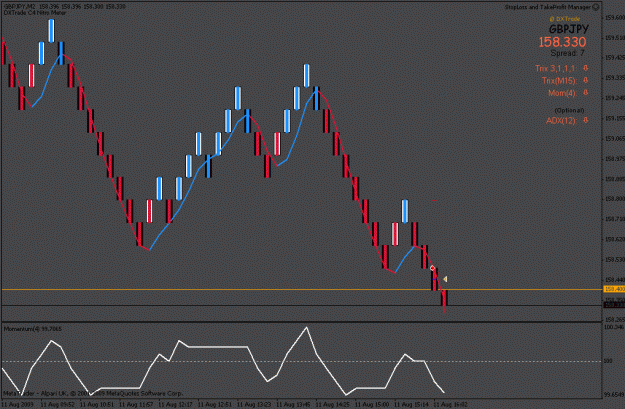Click the DXTrade C4 Nitro Meter label

(x=35, y=13)
